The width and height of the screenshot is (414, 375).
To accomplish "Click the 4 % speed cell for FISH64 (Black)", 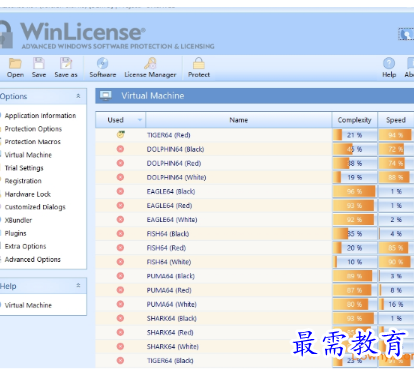I will [x=396, y=234].
